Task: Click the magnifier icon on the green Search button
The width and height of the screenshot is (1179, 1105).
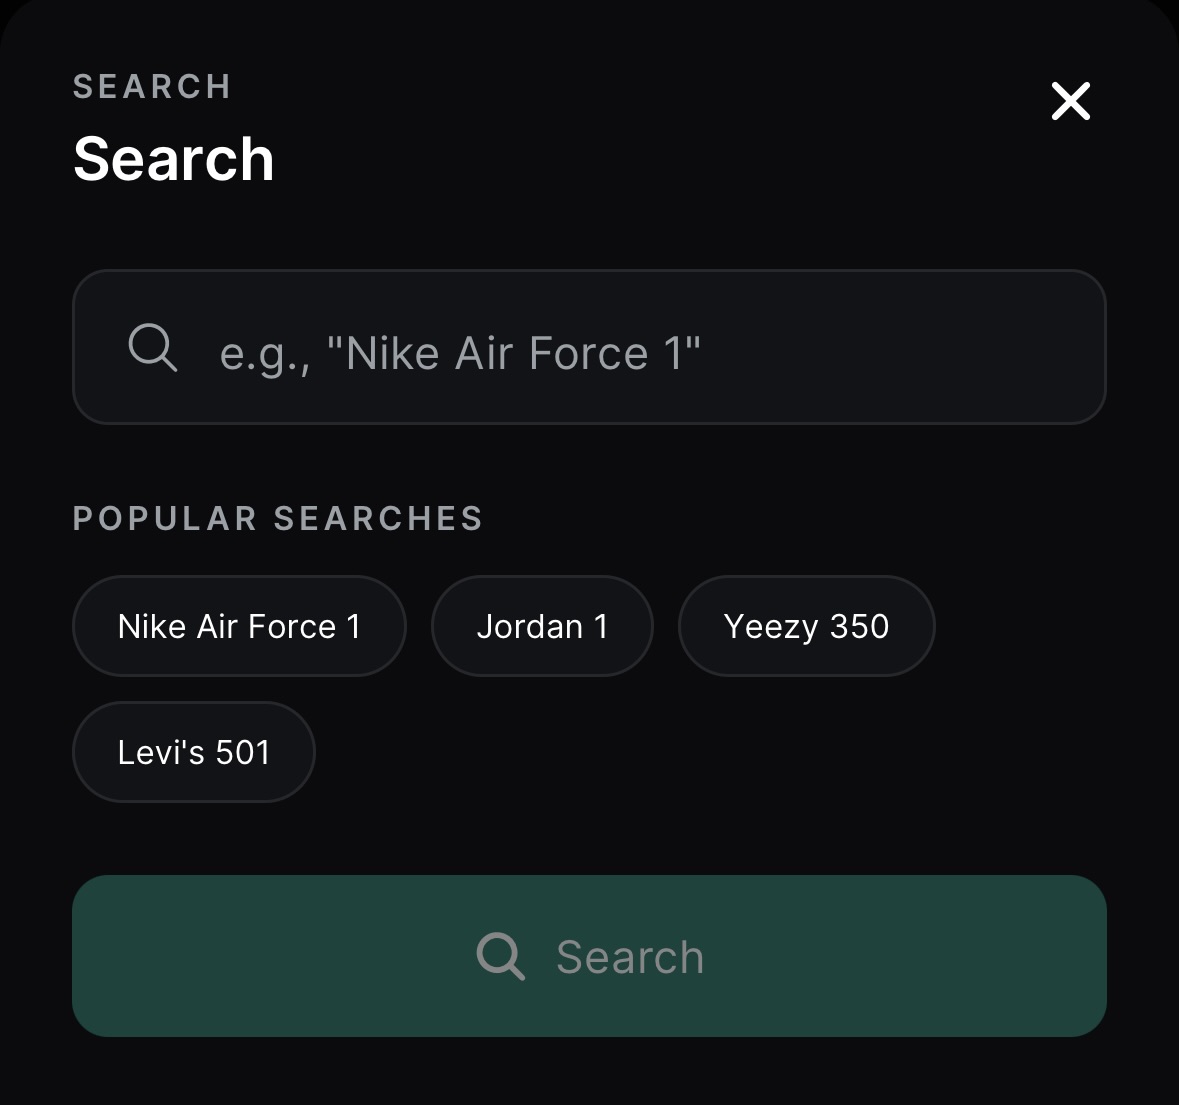Action: coord(500,956)
